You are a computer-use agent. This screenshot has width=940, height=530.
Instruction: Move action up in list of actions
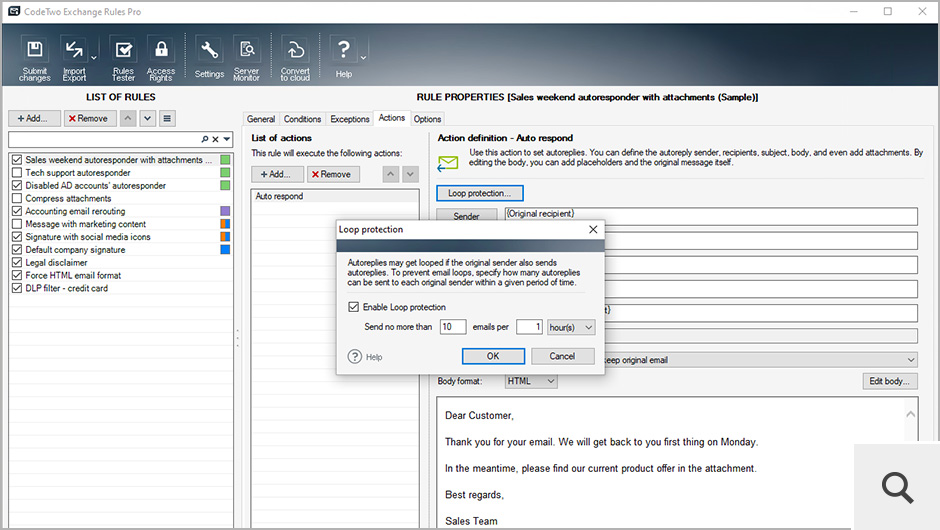pyautogui.click(x=391, y=174)
